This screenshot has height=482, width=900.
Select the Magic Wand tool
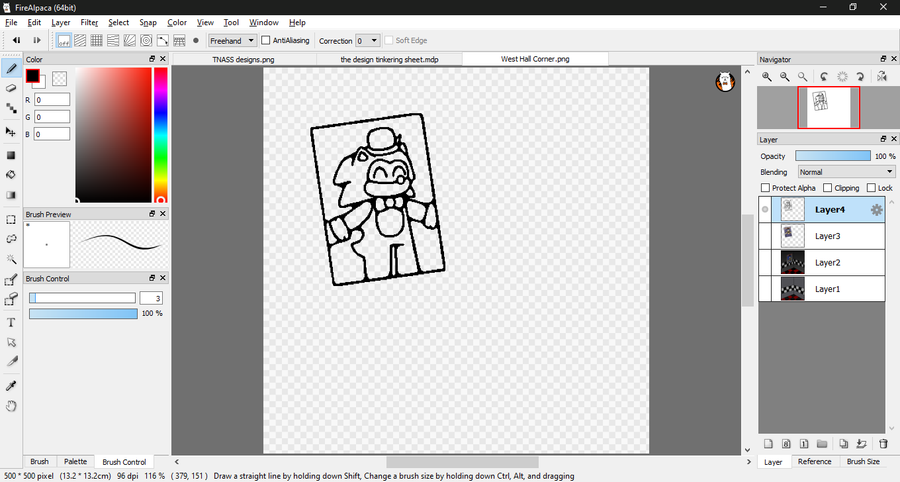(11, 259)
